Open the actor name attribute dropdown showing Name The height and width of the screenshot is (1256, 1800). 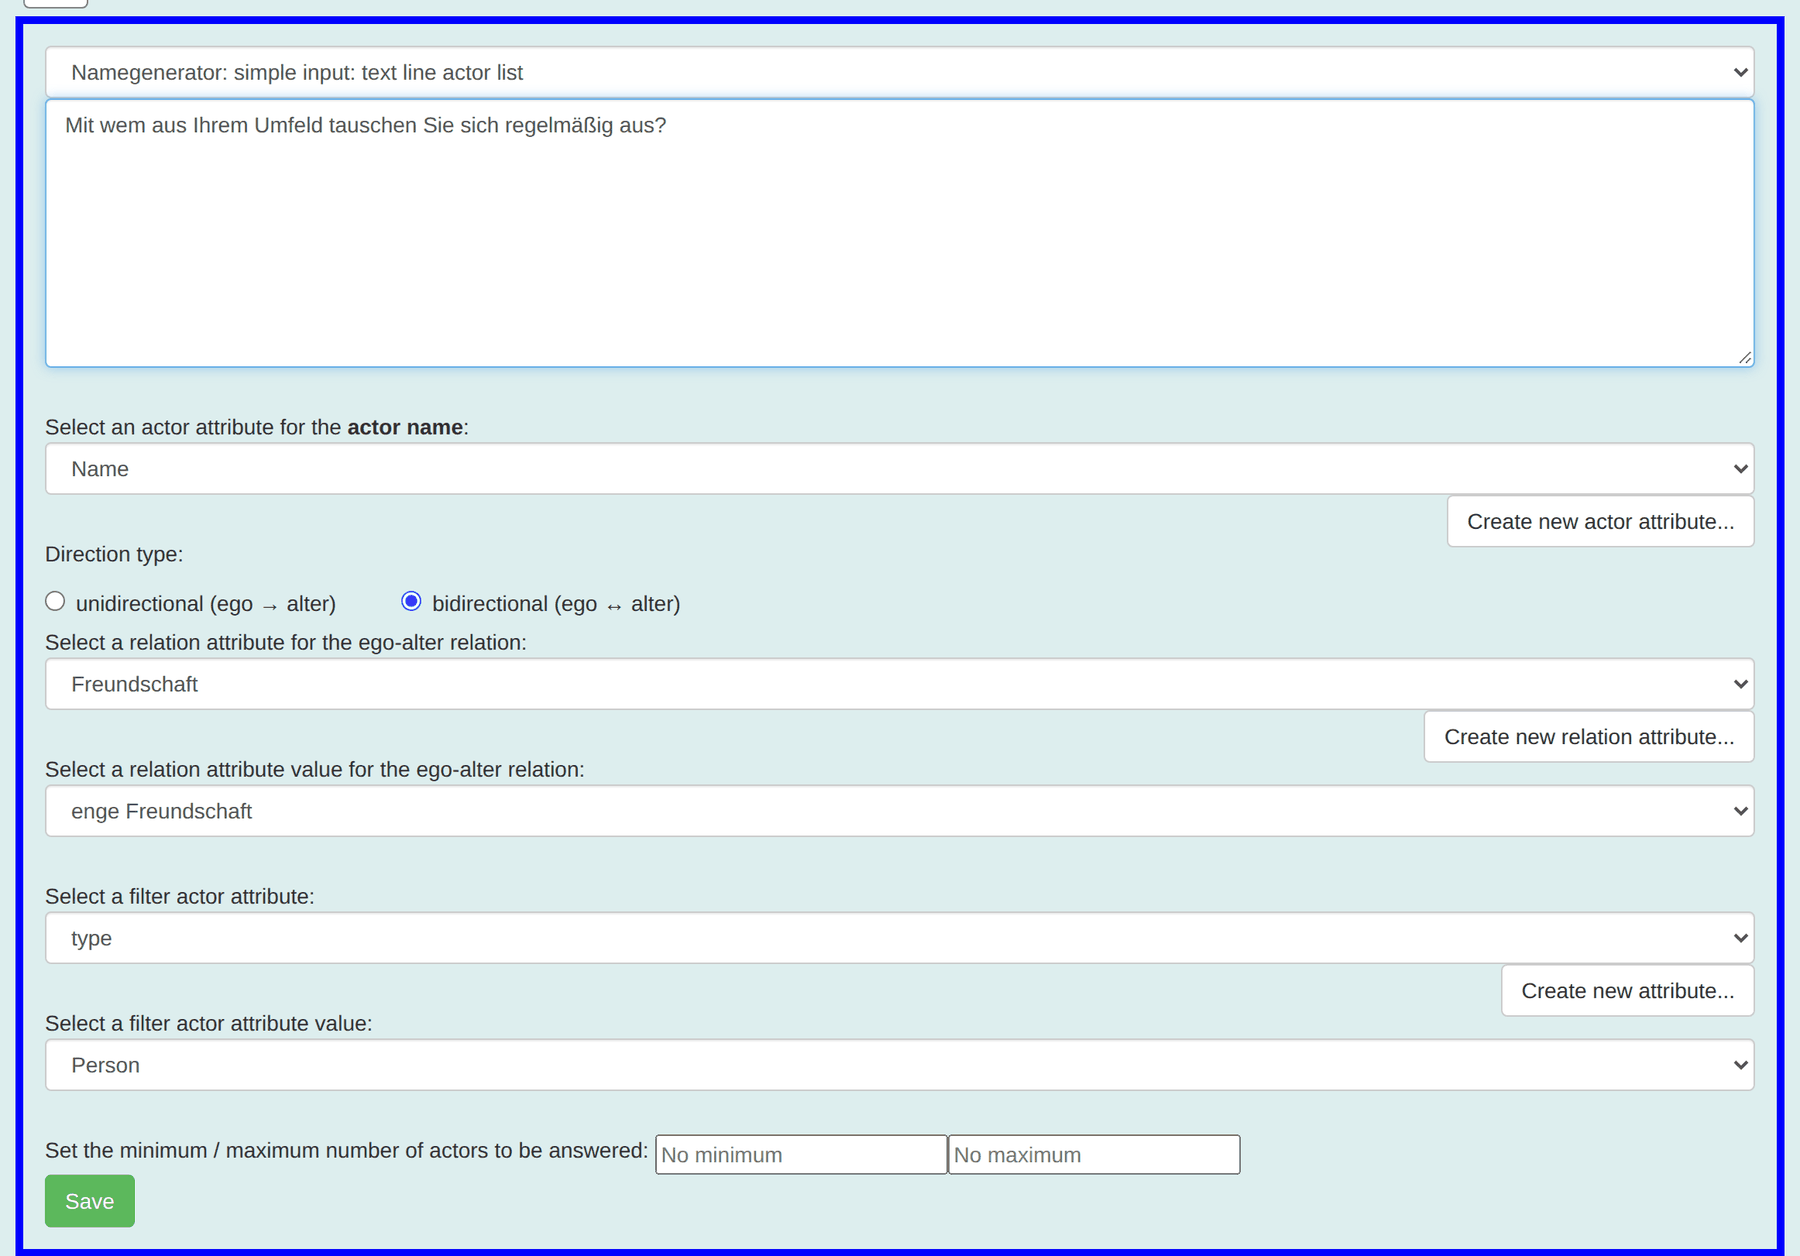899,469
